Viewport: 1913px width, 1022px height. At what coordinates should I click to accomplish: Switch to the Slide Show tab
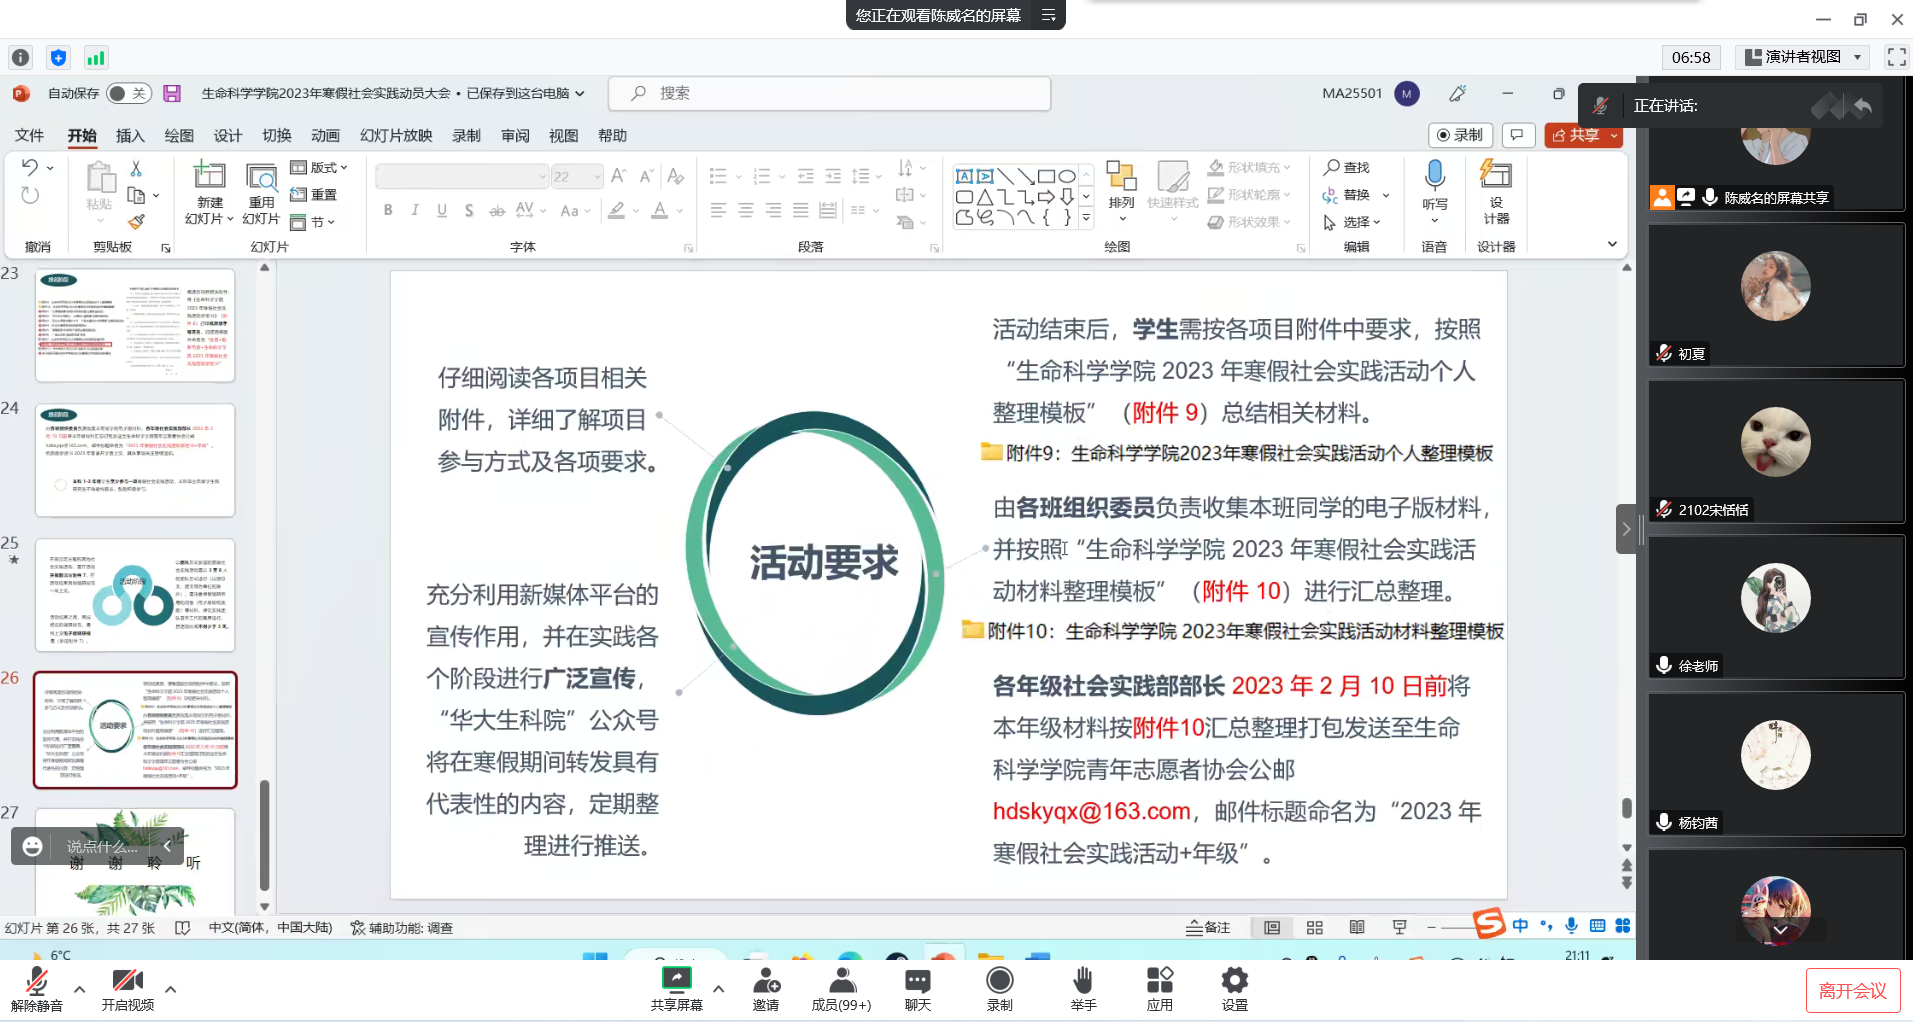coord(396,136)
